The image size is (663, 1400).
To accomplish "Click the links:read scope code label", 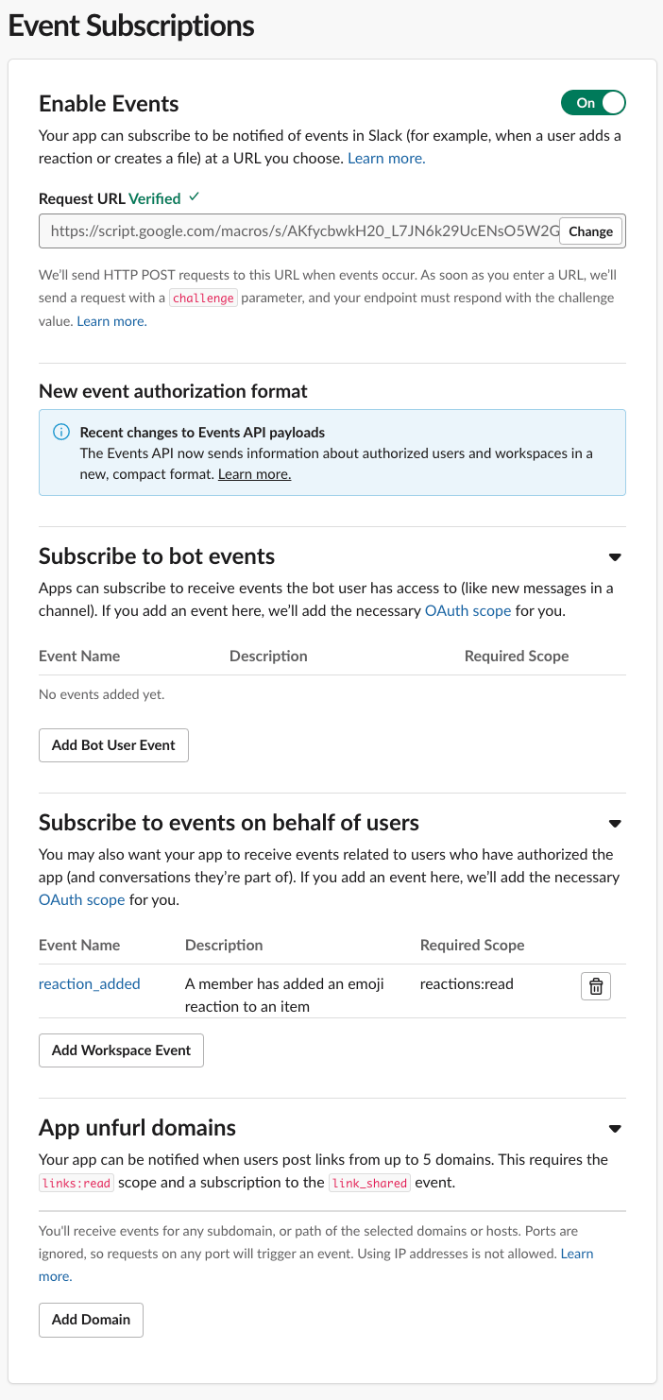I will click(x=77, y=1182).
